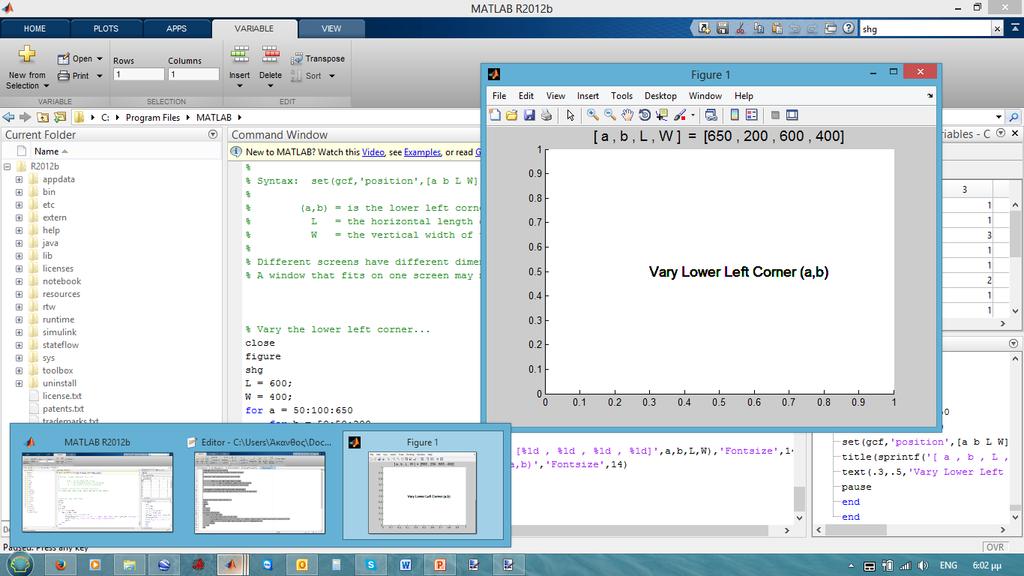Open Current Folder panel actions dropdown
Viewport: 1024px width, 576px height.
[212, 135]
